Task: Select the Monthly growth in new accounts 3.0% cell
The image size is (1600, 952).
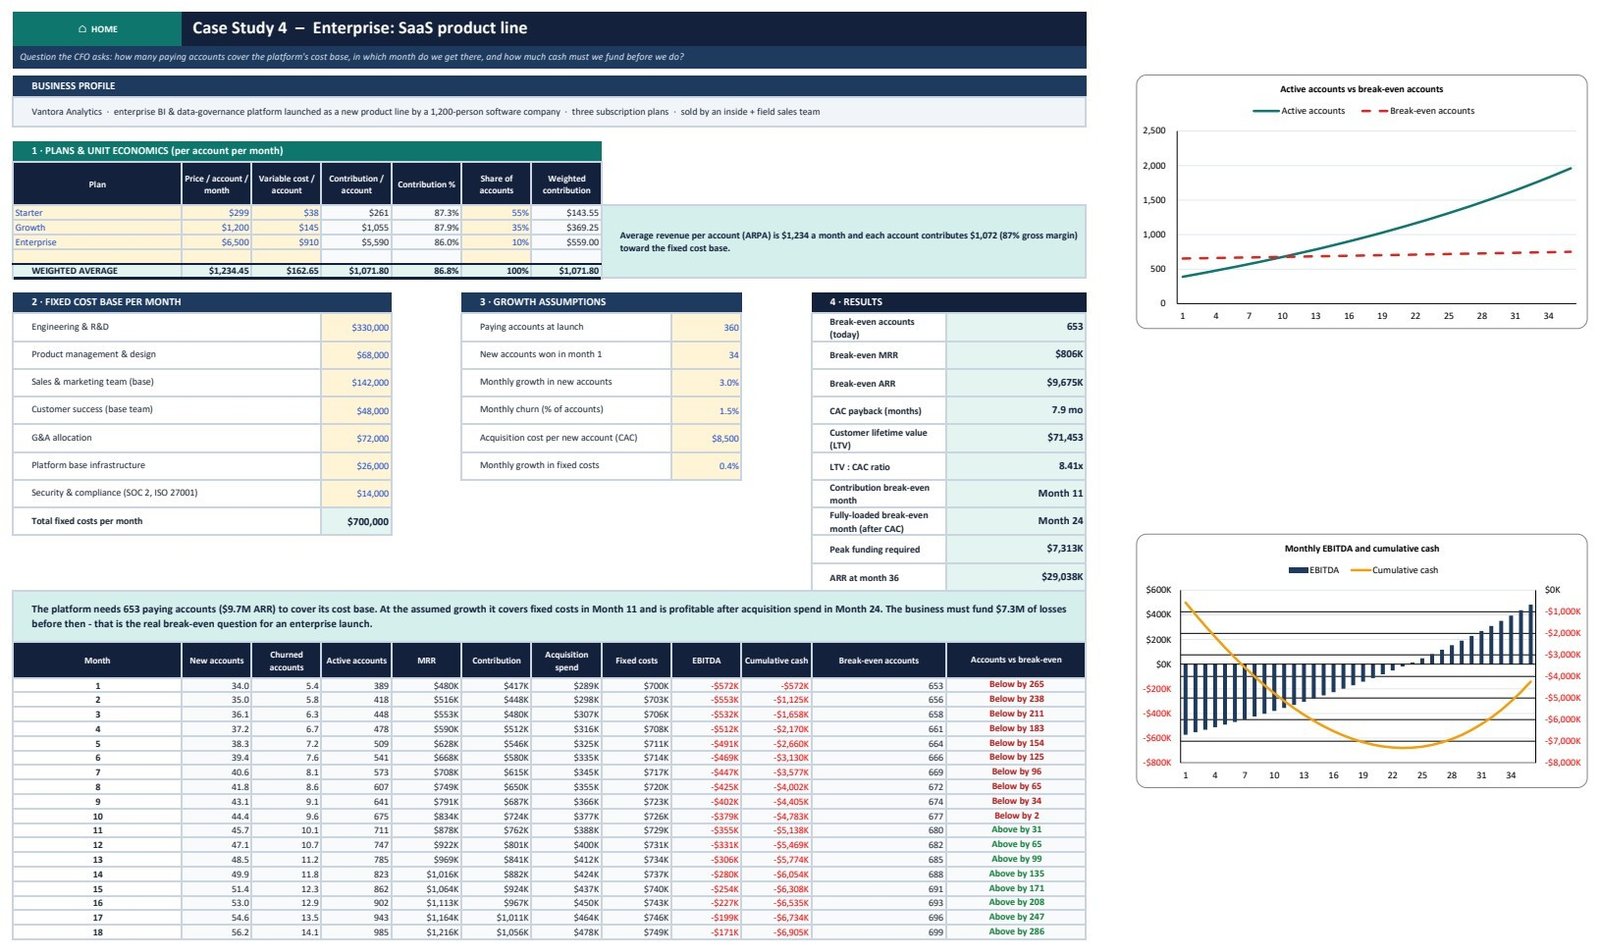Action: point(706,383)
